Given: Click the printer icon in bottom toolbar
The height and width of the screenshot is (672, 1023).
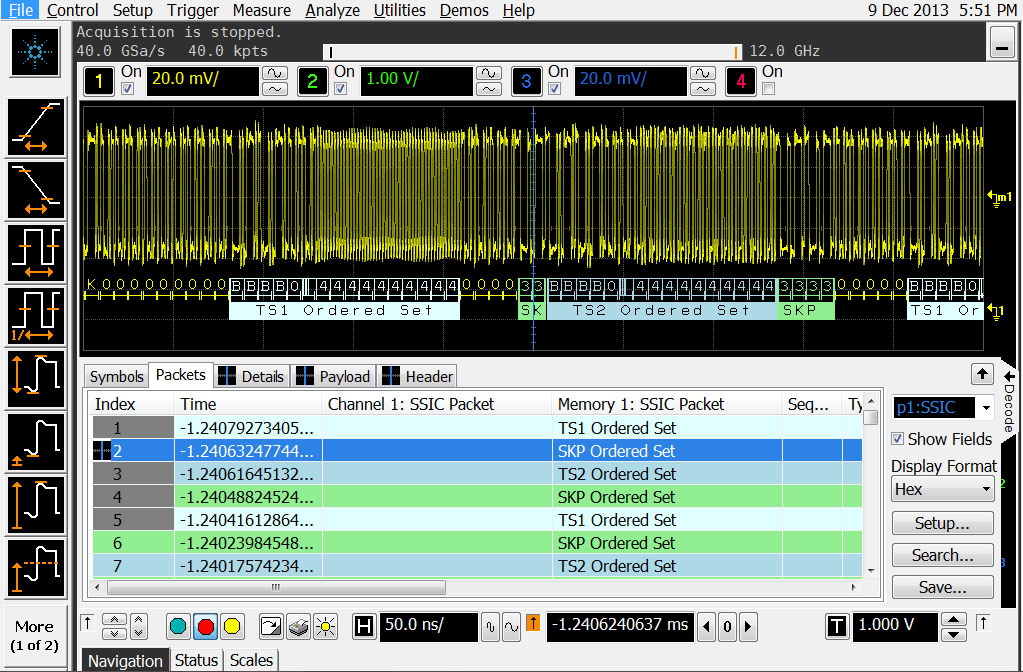Looking at the screenshot, I should [297, 627].
